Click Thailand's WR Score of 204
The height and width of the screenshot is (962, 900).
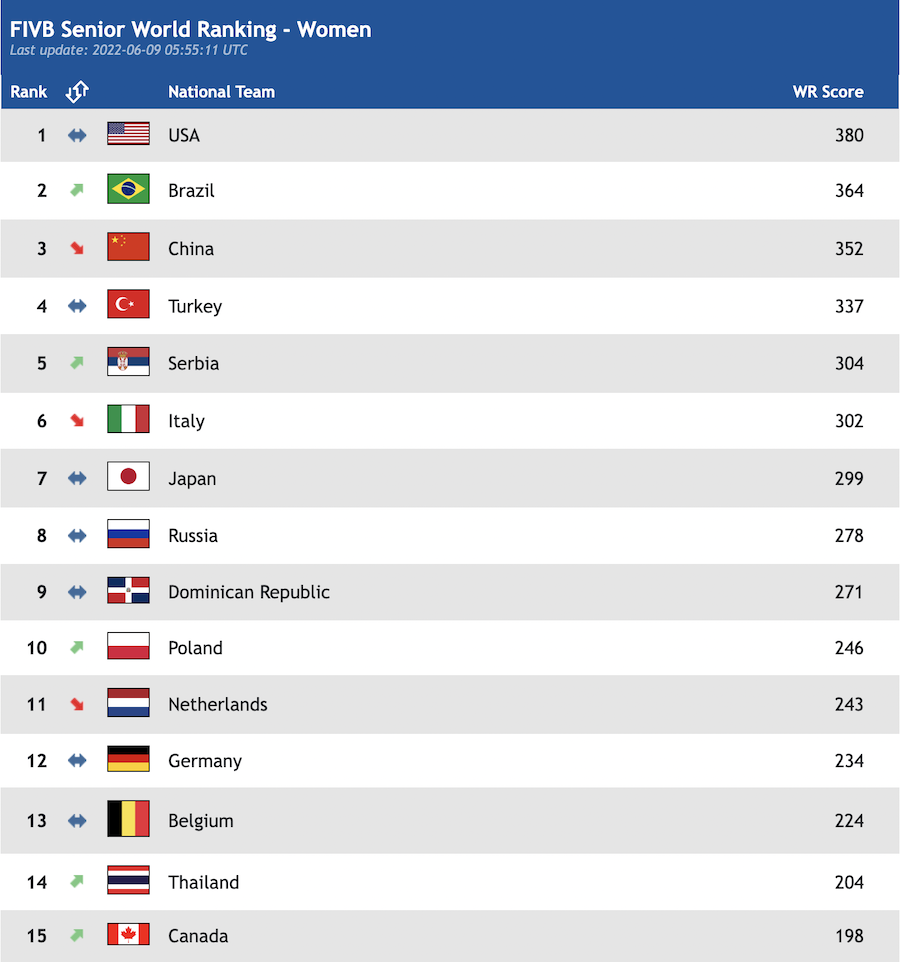[849, 882]
